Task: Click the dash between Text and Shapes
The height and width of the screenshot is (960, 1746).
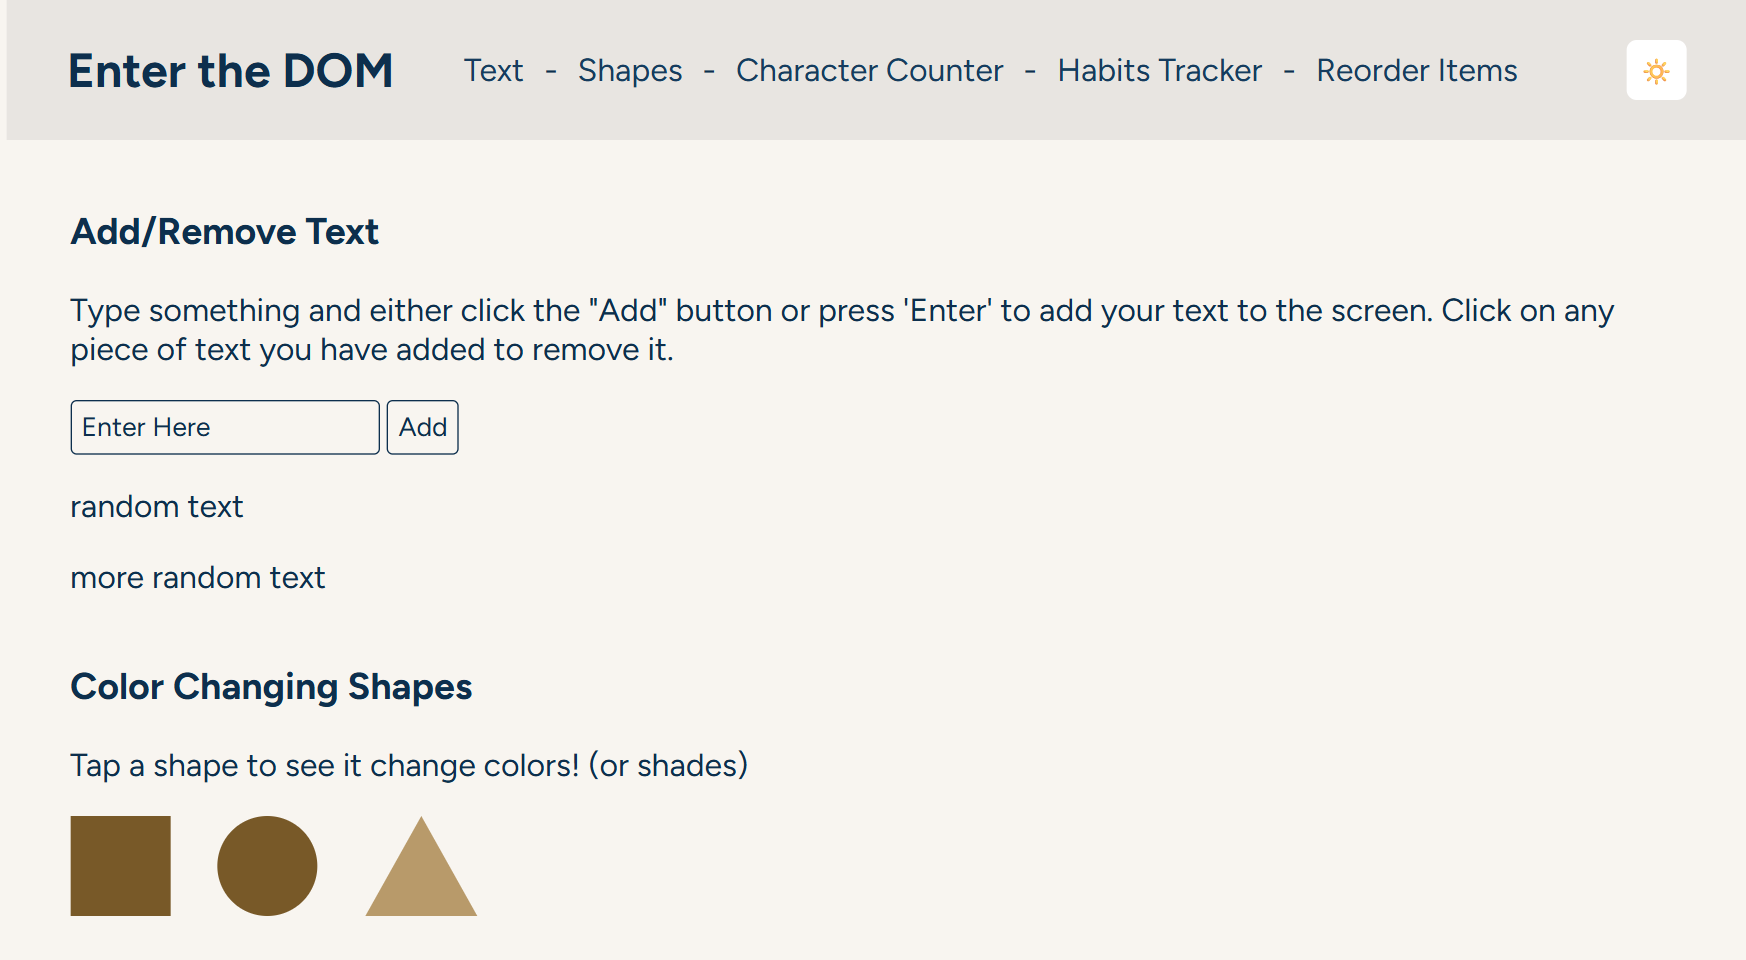Action: pyautogui.click(x=551, y=71)
